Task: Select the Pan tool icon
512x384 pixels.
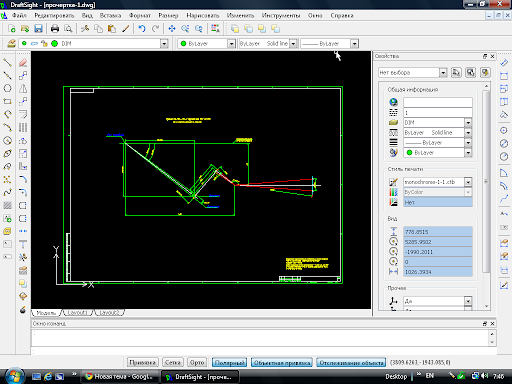Action: click(x=172, y=29)
